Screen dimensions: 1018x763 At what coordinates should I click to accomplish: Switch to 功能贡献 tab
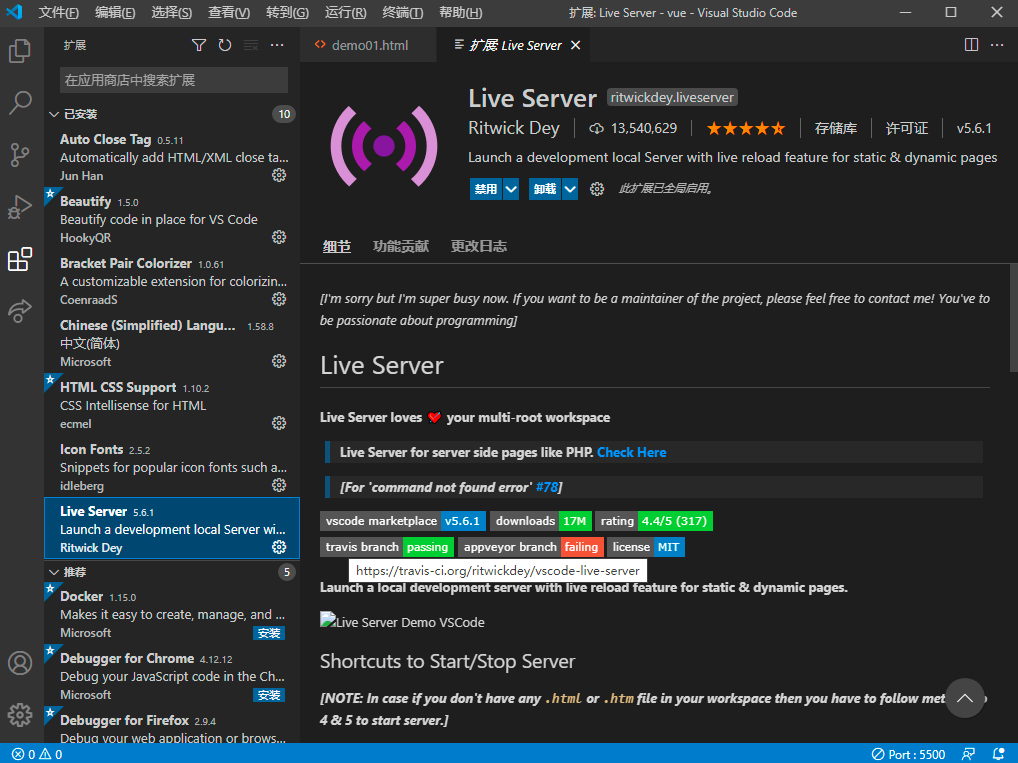401,246
